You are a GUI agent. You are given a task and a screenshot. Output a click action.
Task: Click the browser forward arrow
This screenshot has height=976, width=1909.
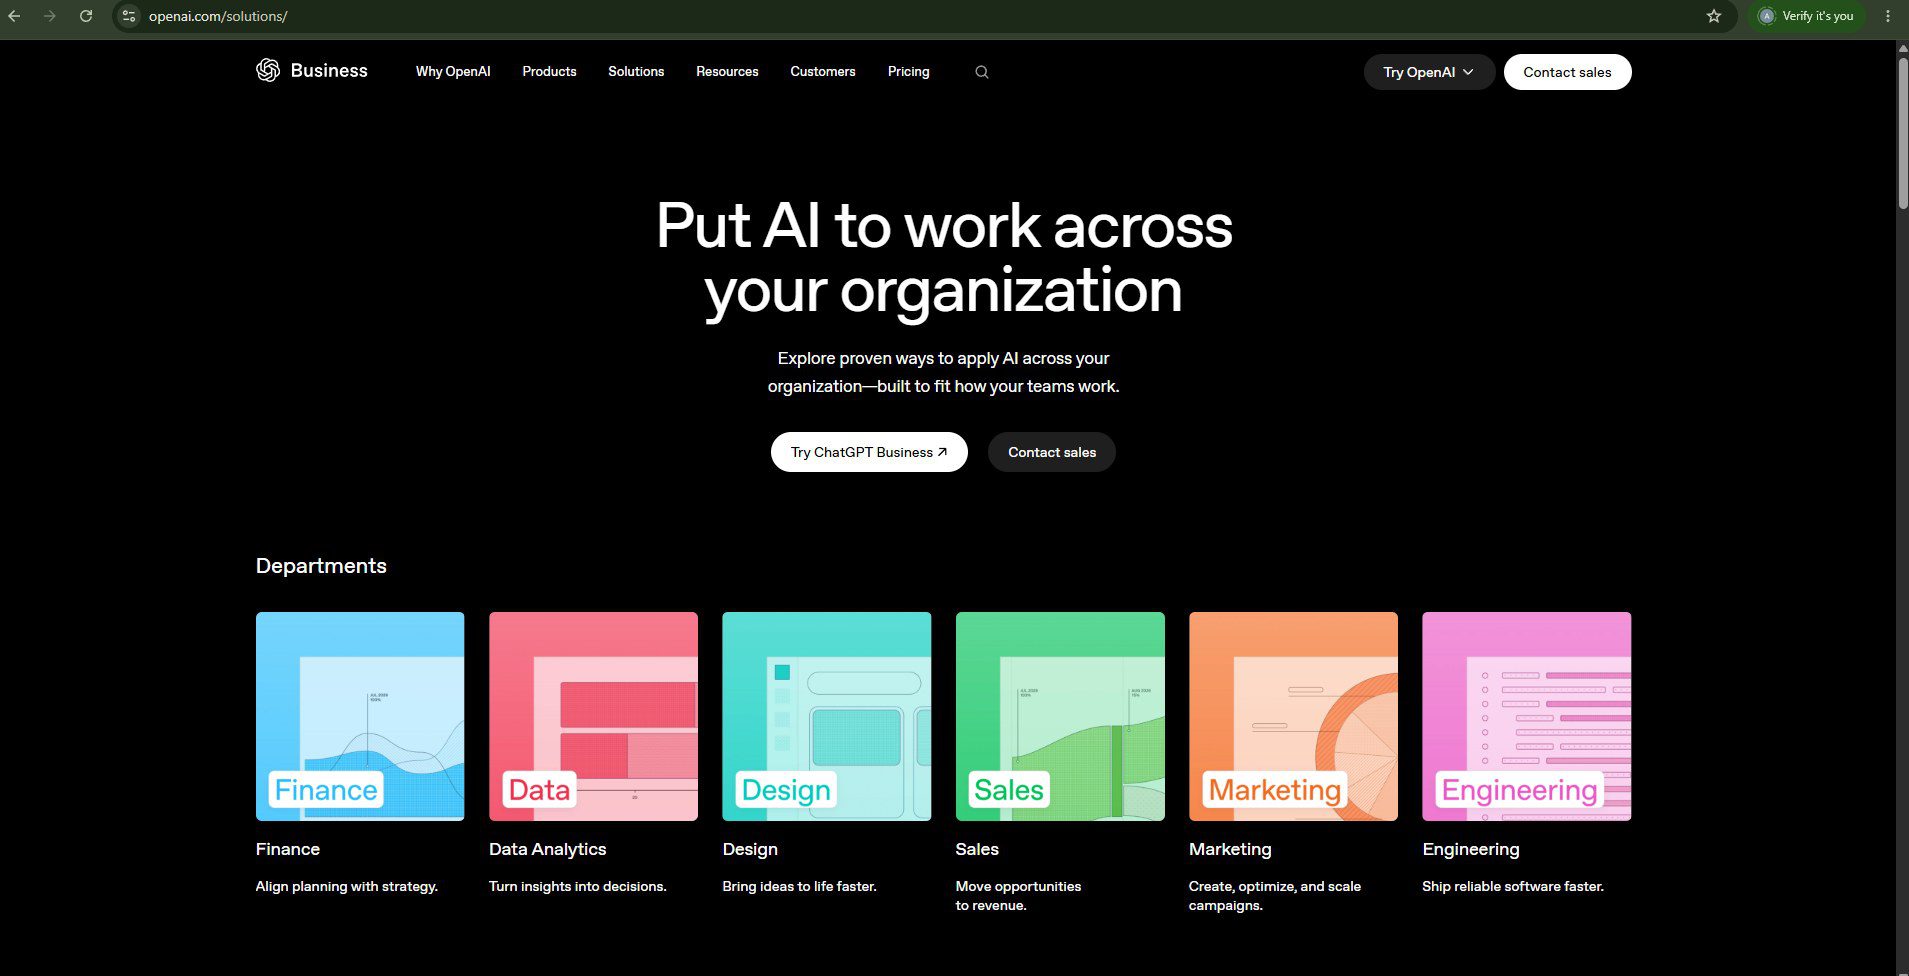click(x=50, y=16)
